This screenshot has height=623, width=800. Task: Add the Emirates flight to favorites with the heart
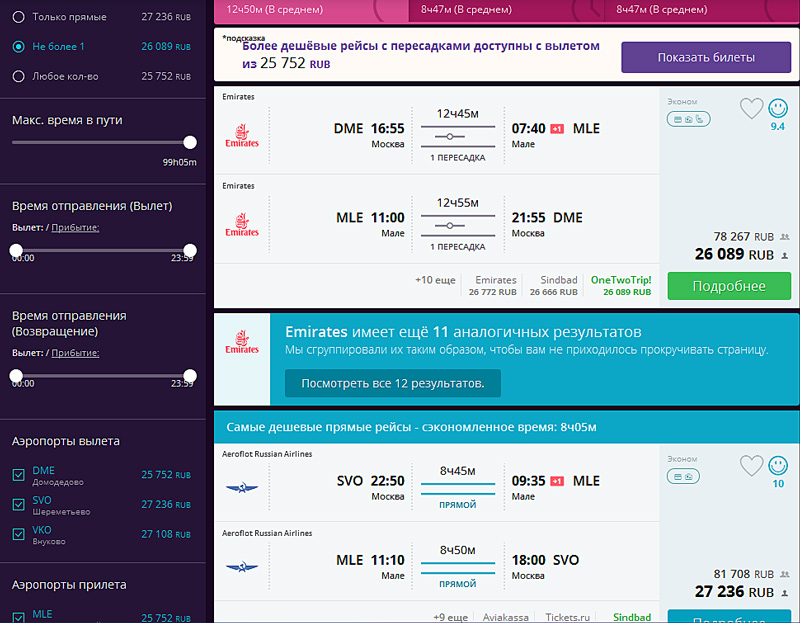751,108
